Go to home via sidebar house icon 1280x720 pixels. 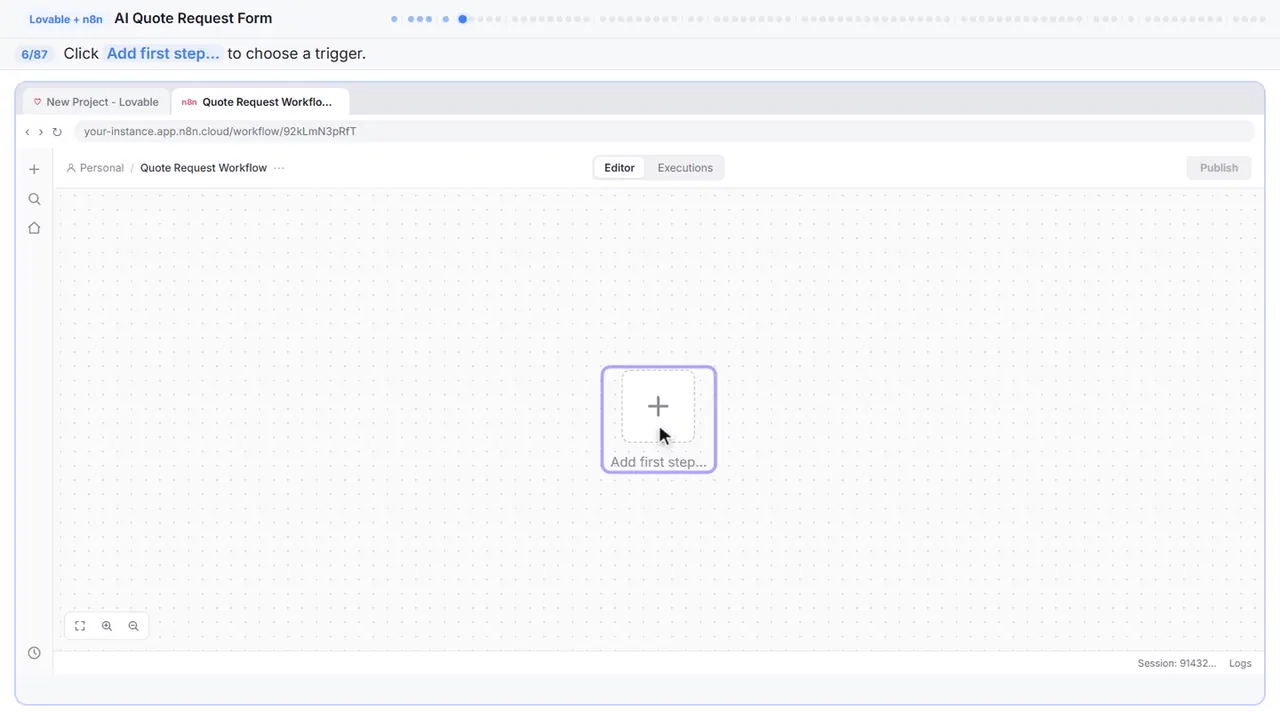34,228
